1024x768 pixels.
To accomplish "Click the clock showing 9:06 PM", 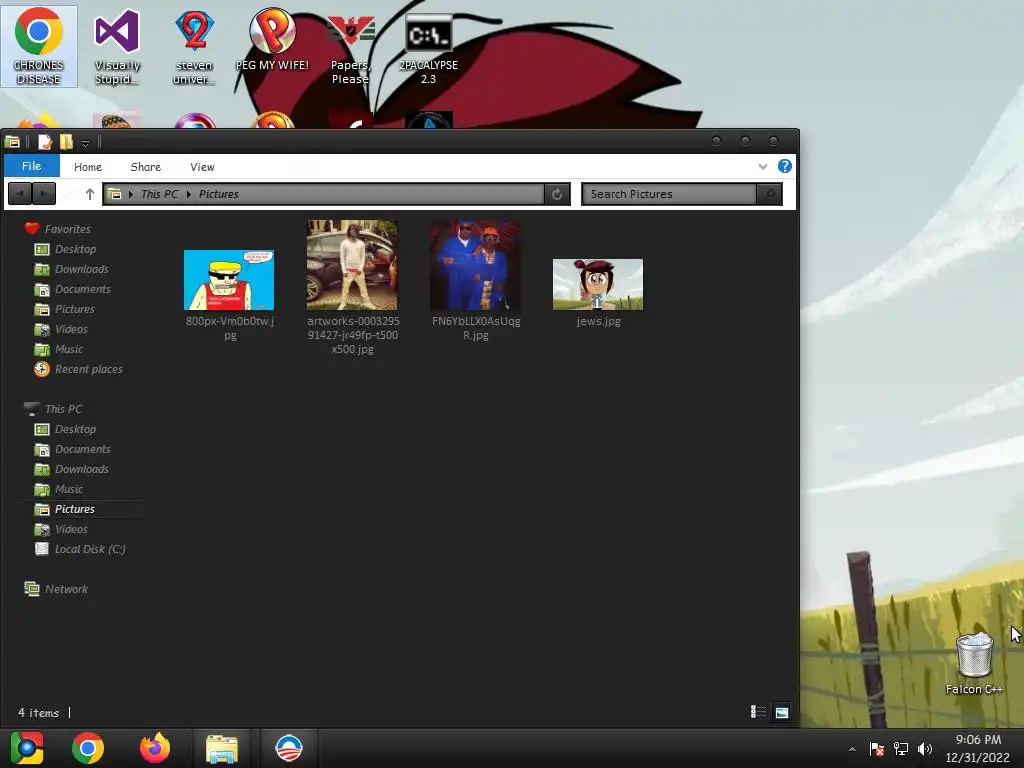I will [x=978, y=740].
